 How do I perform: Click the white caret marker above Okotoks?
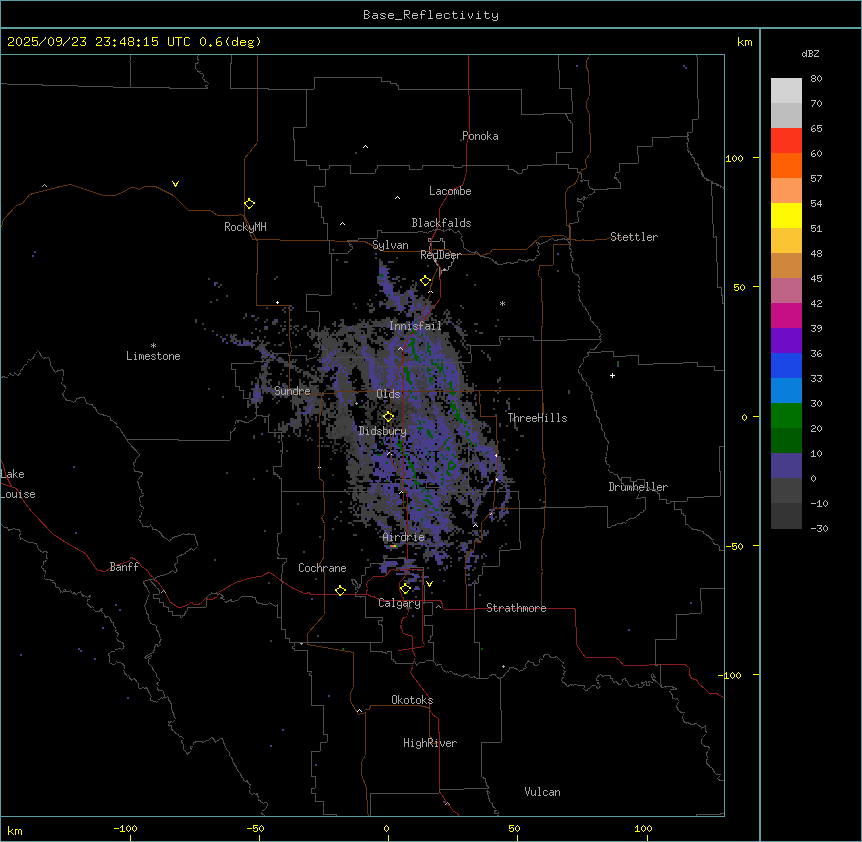[359, 711]
